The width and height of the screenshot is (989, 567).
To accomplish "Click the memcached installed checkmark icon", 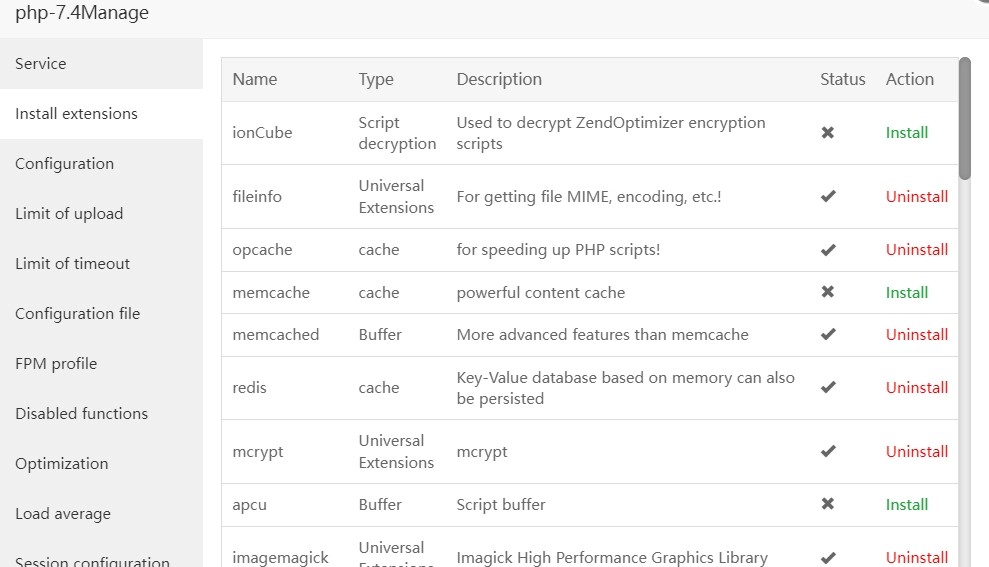I will pos(828,335).
